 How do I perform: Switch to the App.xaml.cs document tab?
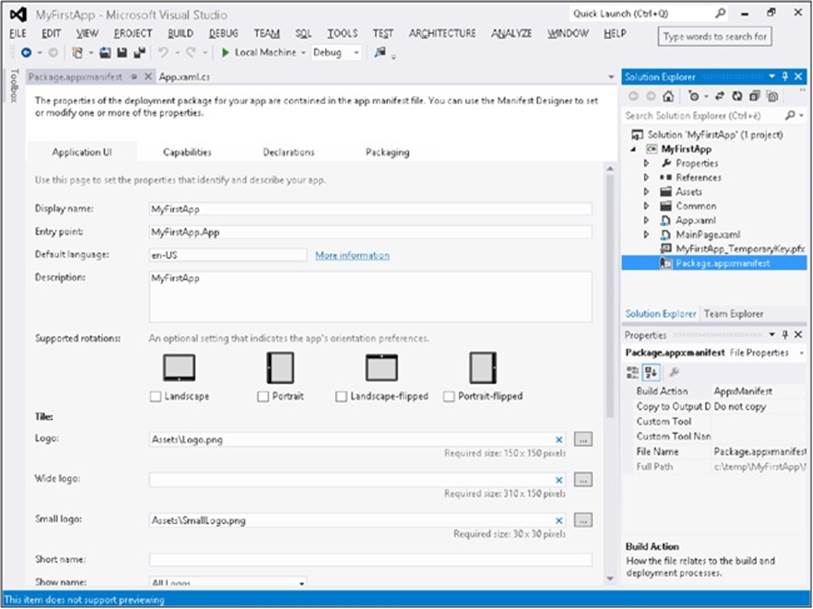click(x=184, y=77)
